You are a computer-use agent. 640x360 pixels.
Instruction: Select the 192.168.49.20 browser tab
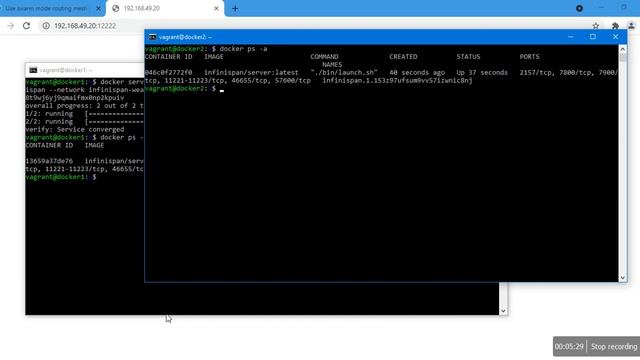point(165,8)
